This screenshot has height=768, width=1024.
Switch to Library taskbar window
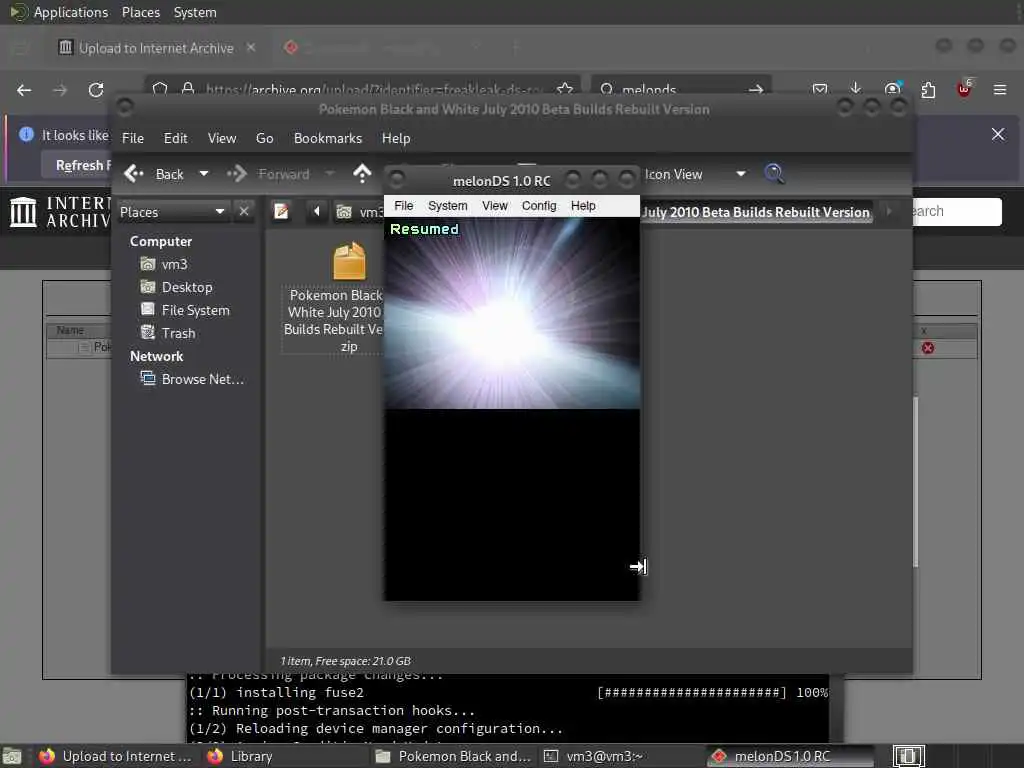(x=240, y=756)
